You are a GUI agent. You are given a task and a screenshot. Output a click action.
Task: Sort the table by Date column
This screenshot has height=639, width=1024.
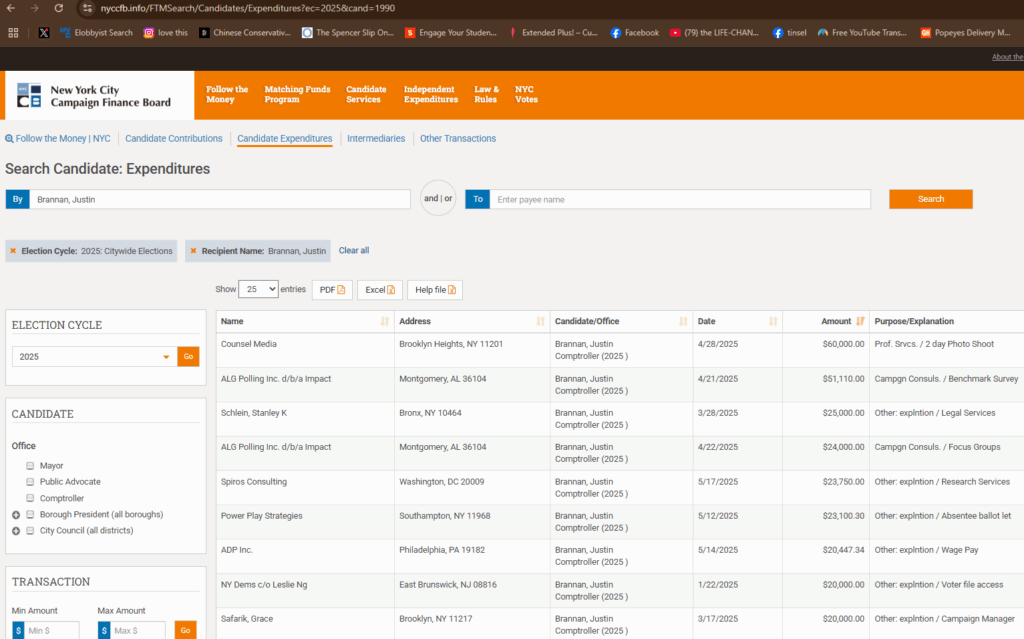click(773, 321)
